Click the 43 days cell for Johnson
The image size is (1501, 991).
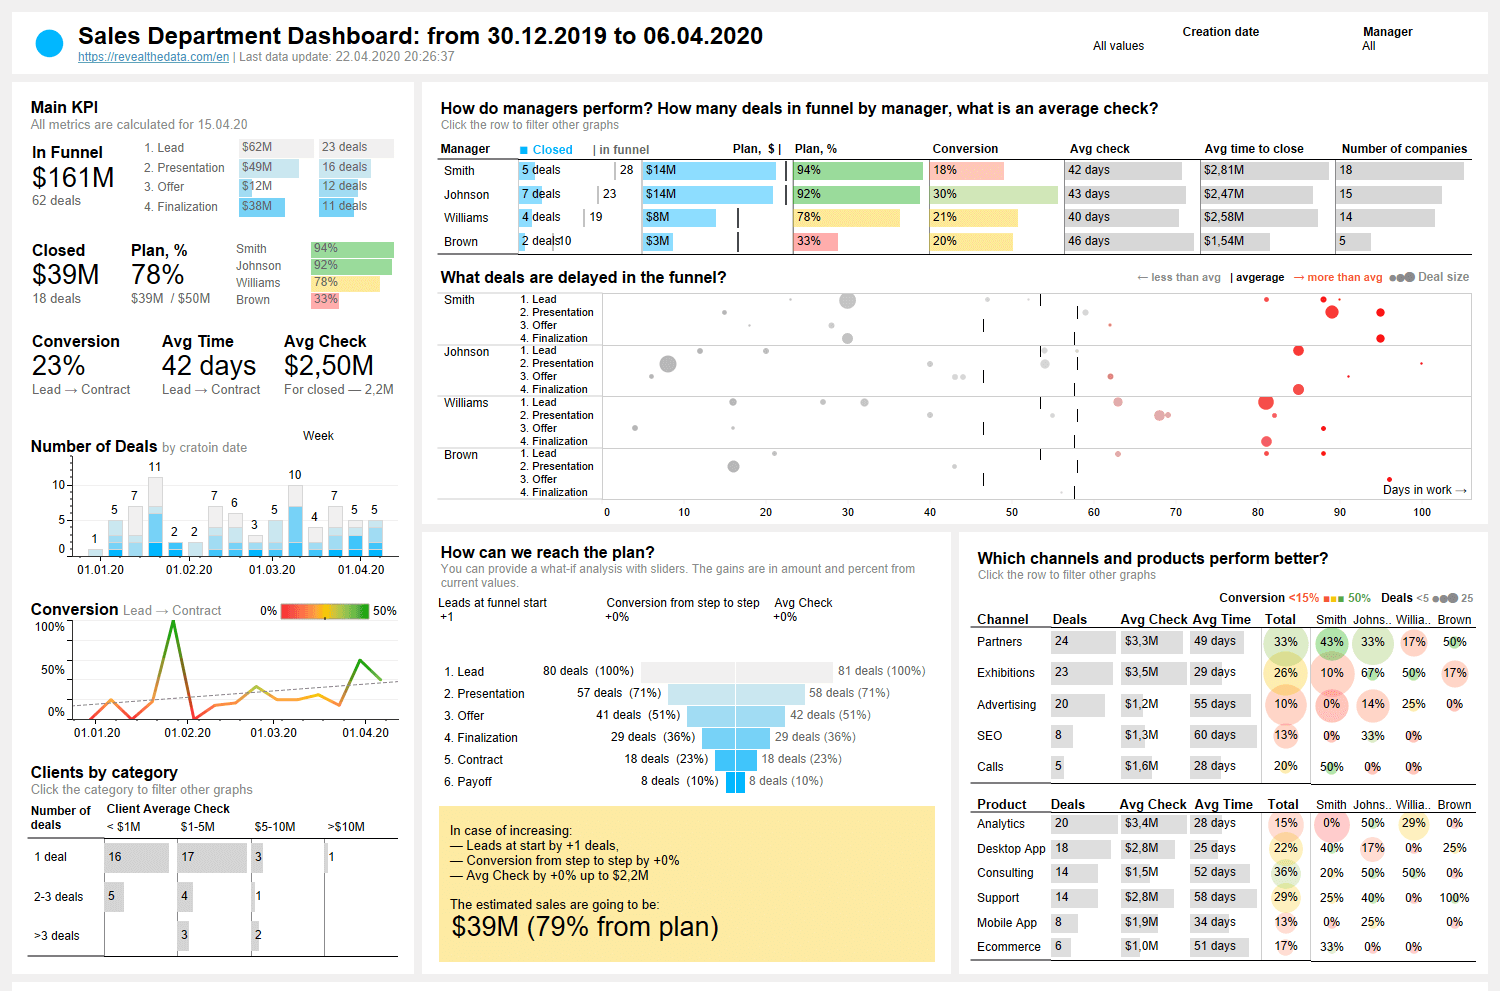point(1125,194)
